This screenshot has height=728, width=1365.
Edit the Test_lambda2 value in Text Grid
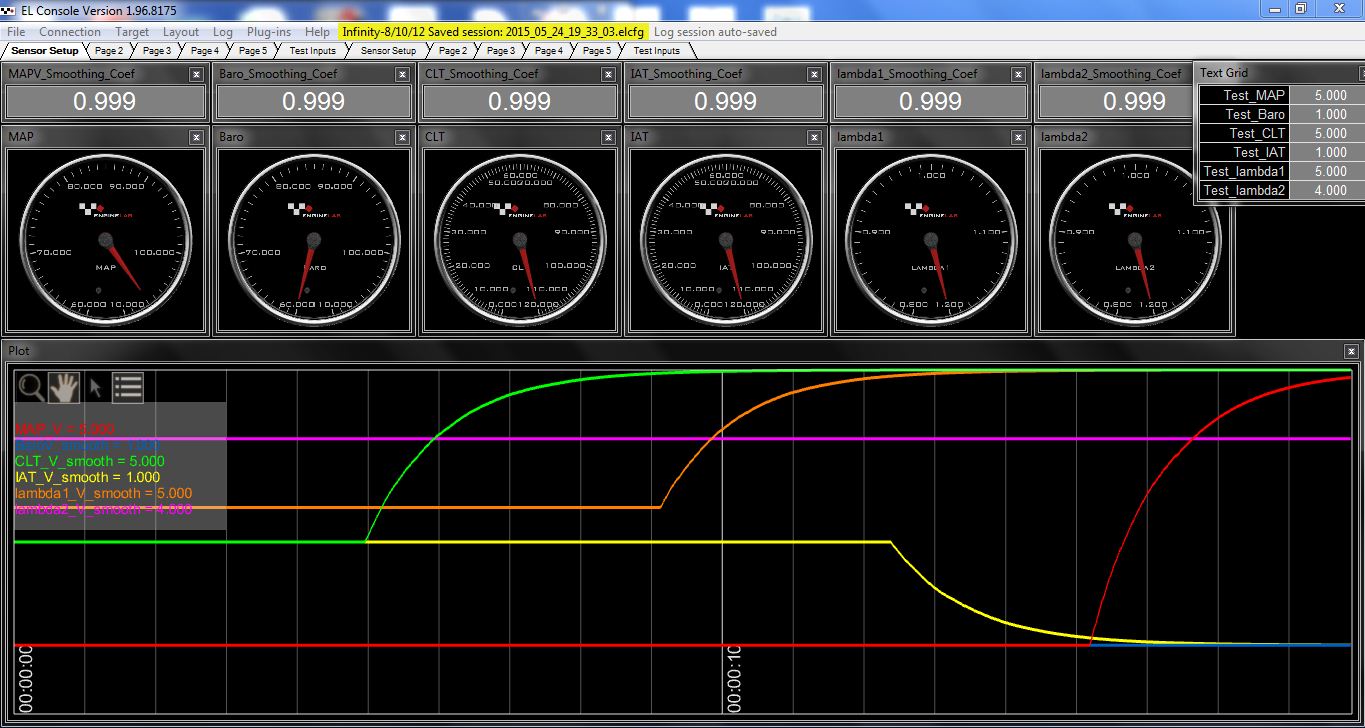[1329, 191]
